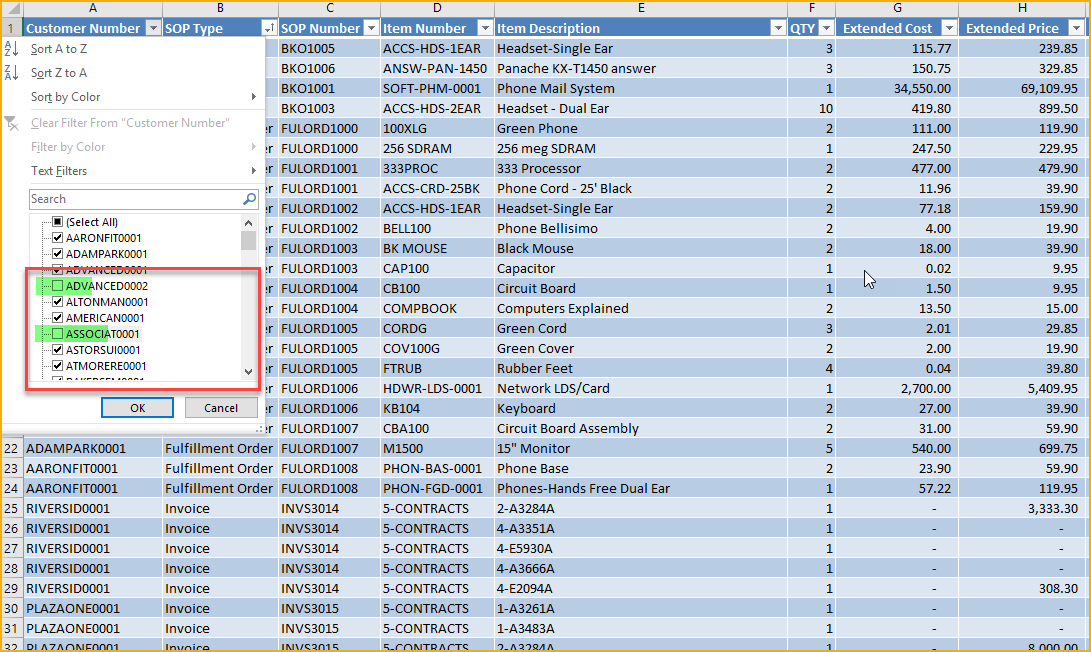Uncheck the ATMORERE0001 filter checkbox
The height and width of the screenshot is (652, 1091).
[58, 366]
